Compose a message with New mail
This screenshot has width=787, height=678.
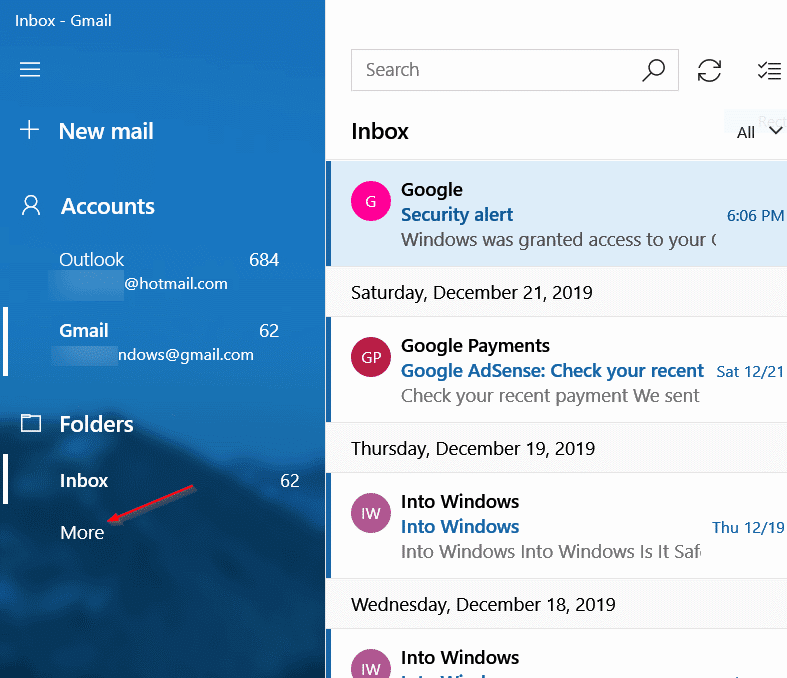[x=106, y=131]
